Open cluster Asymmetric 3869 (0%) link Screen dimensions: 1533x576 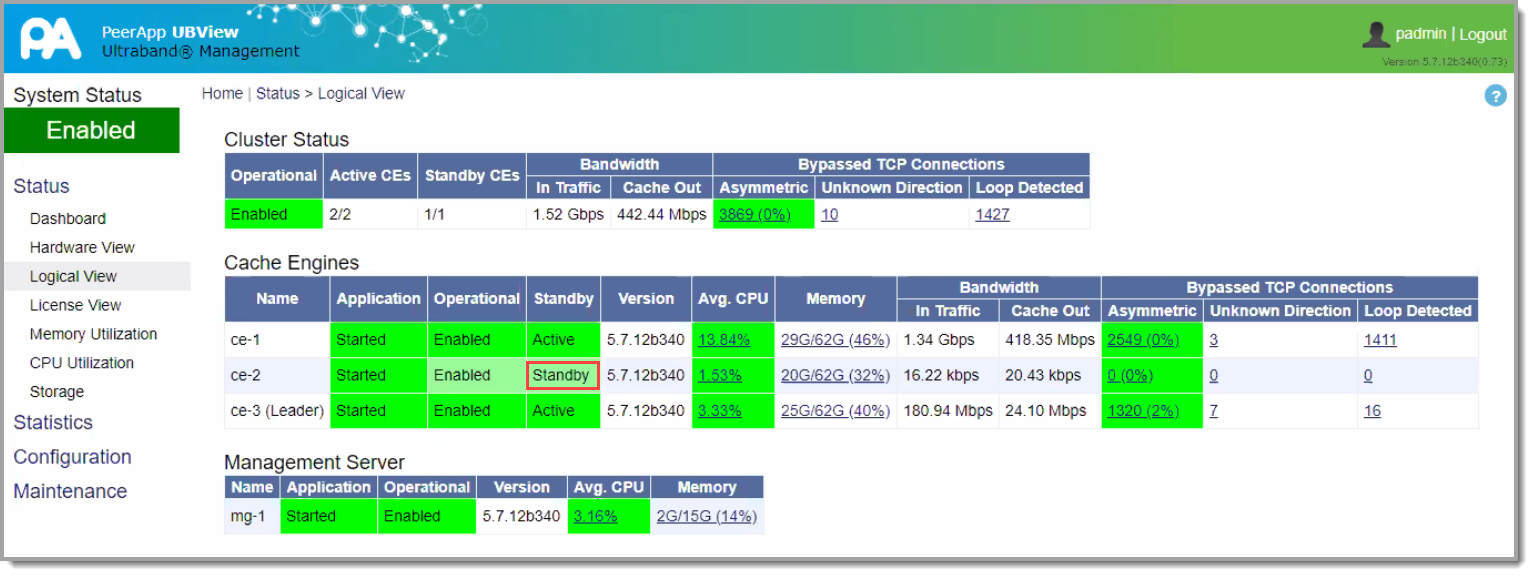pyautogui.click(x=756, y=215)
